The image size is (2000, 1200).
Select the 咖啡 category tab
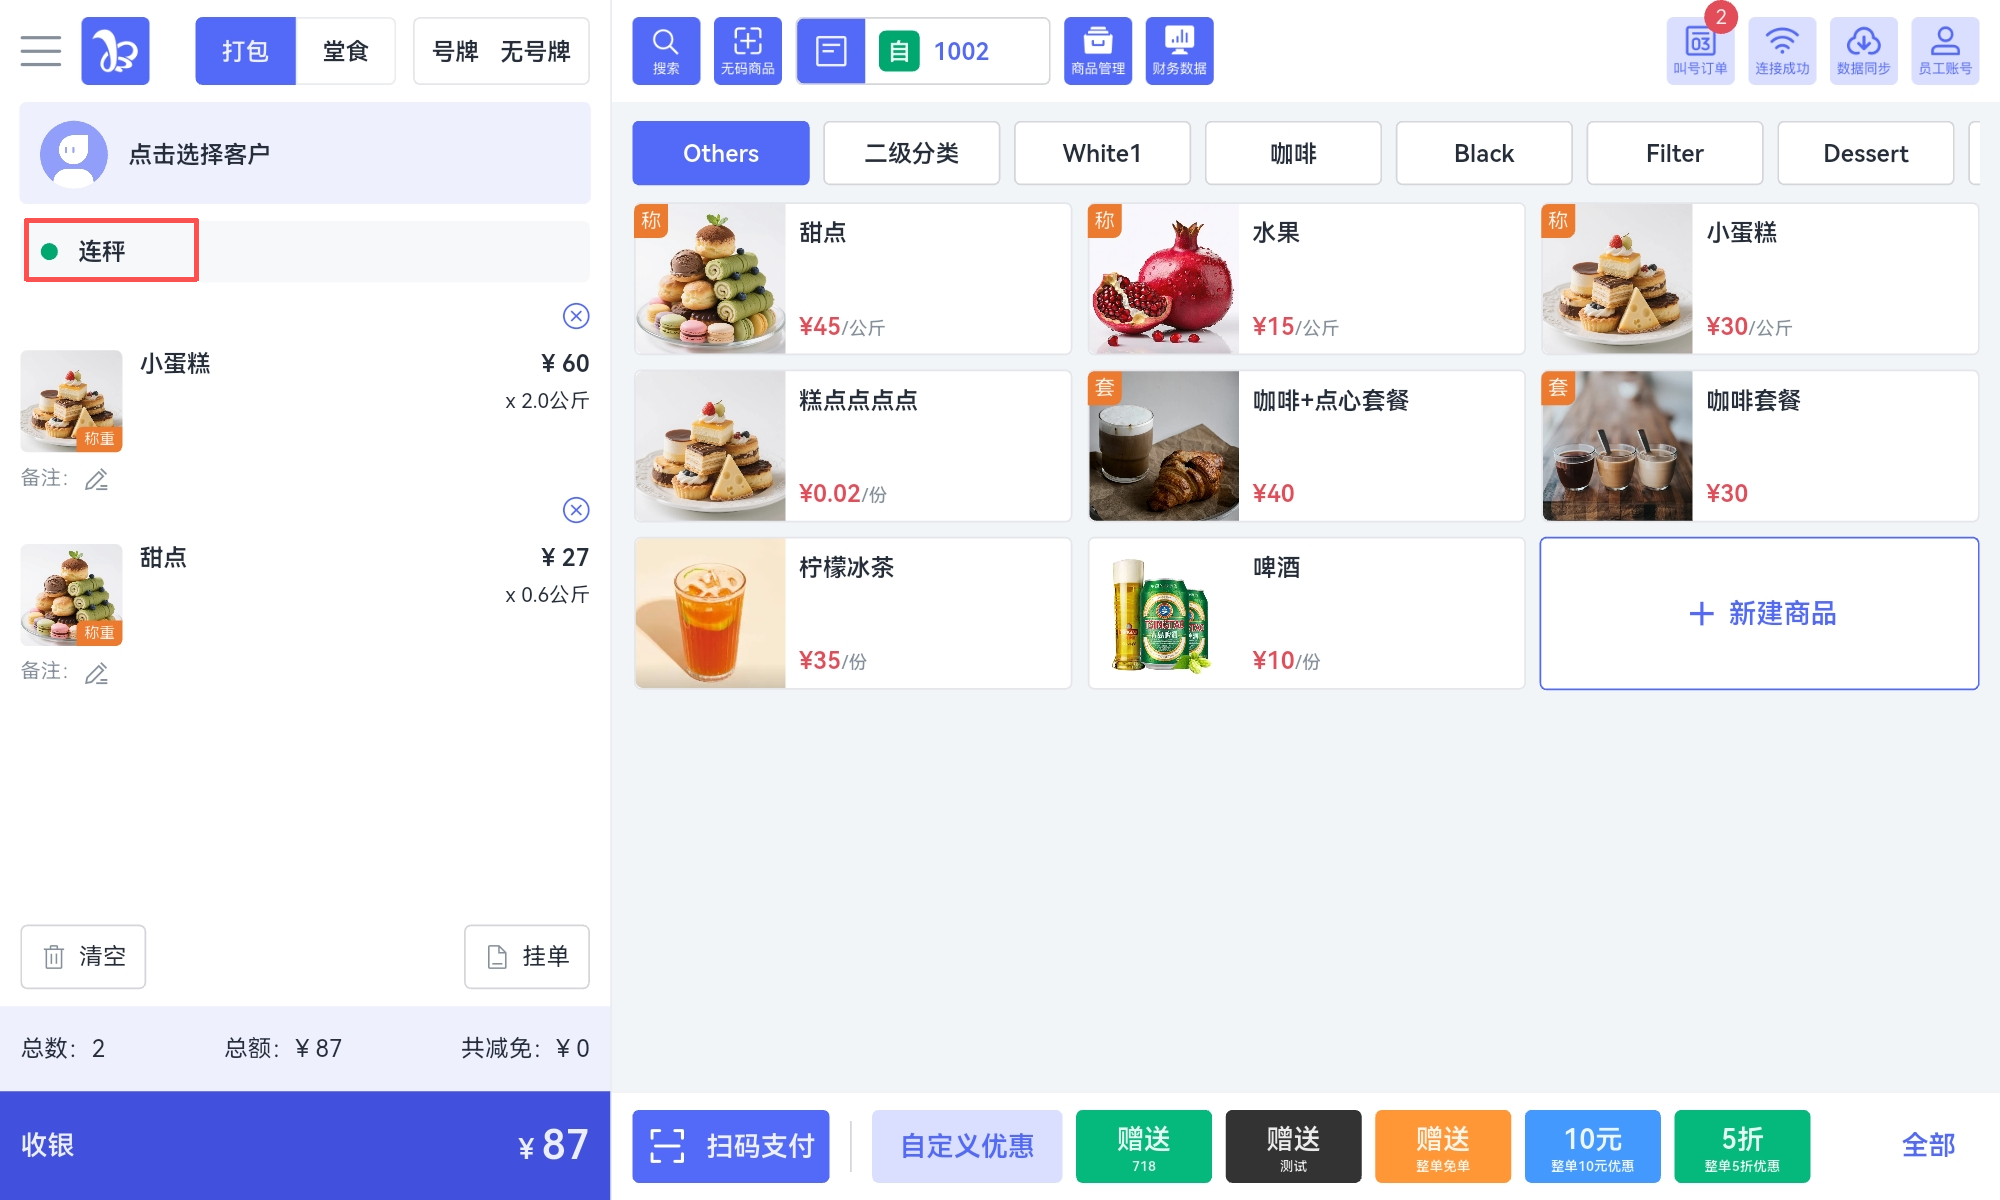click(x=1293, y=153)
